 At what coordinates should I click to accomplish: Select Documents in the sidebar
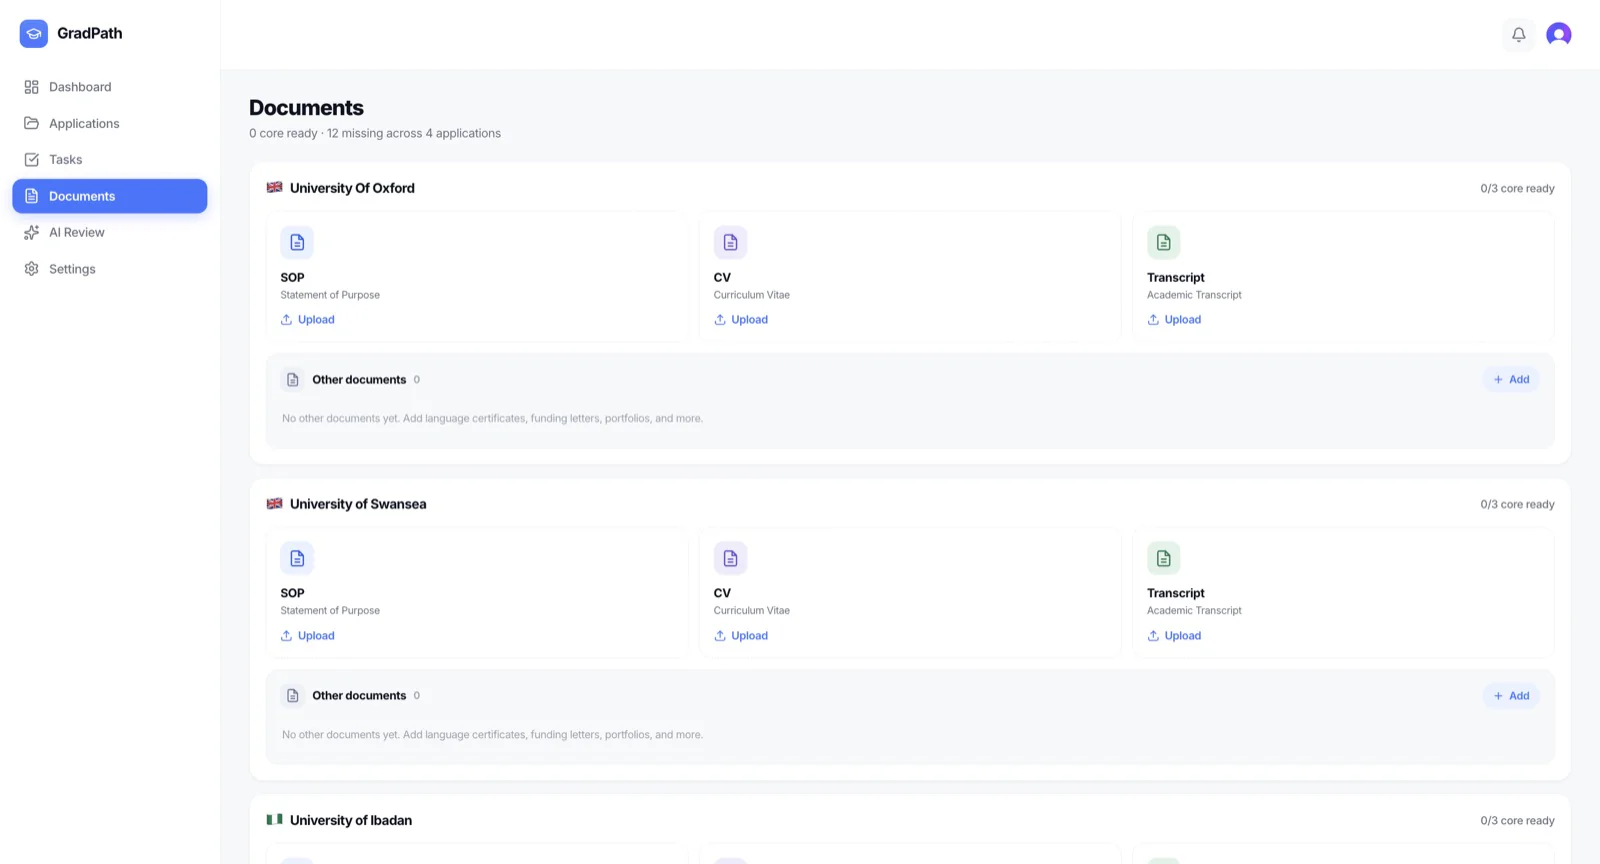pos(110,196)
